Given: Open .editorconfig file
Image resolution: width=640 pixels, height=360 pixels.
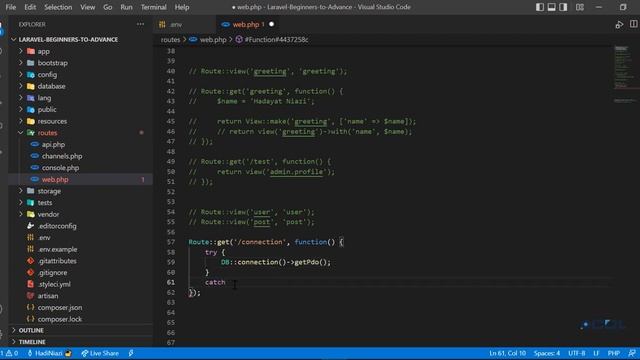Looking at the screenshot, I should click(57, 226).
